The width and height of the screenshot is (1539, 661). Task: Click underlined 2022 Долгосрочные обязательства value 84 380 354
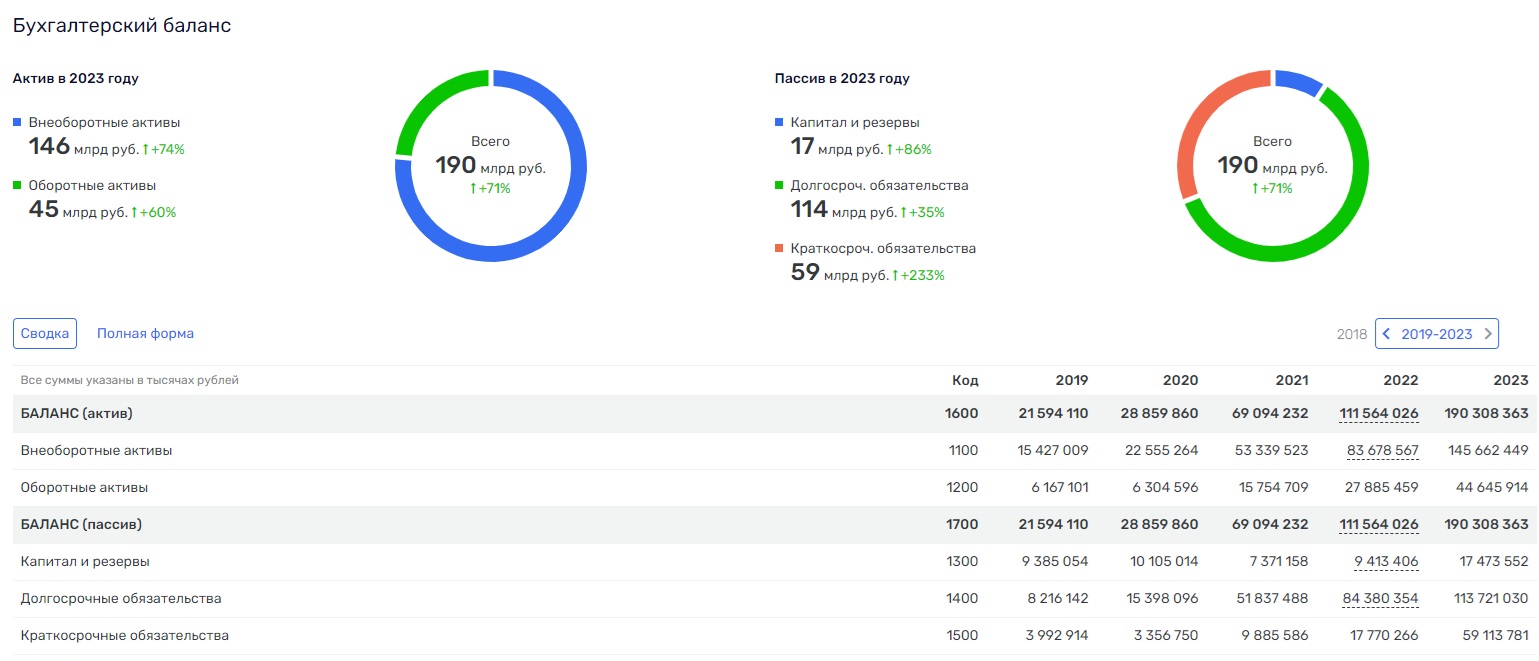[1380, 598]
